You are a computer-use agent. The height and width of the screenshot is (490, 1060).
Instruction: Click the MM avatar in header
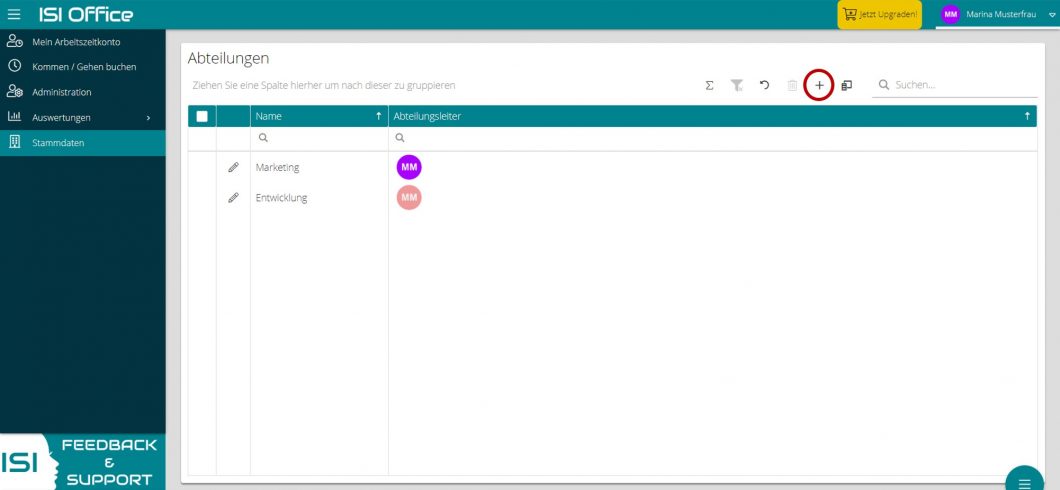point(950,14)
